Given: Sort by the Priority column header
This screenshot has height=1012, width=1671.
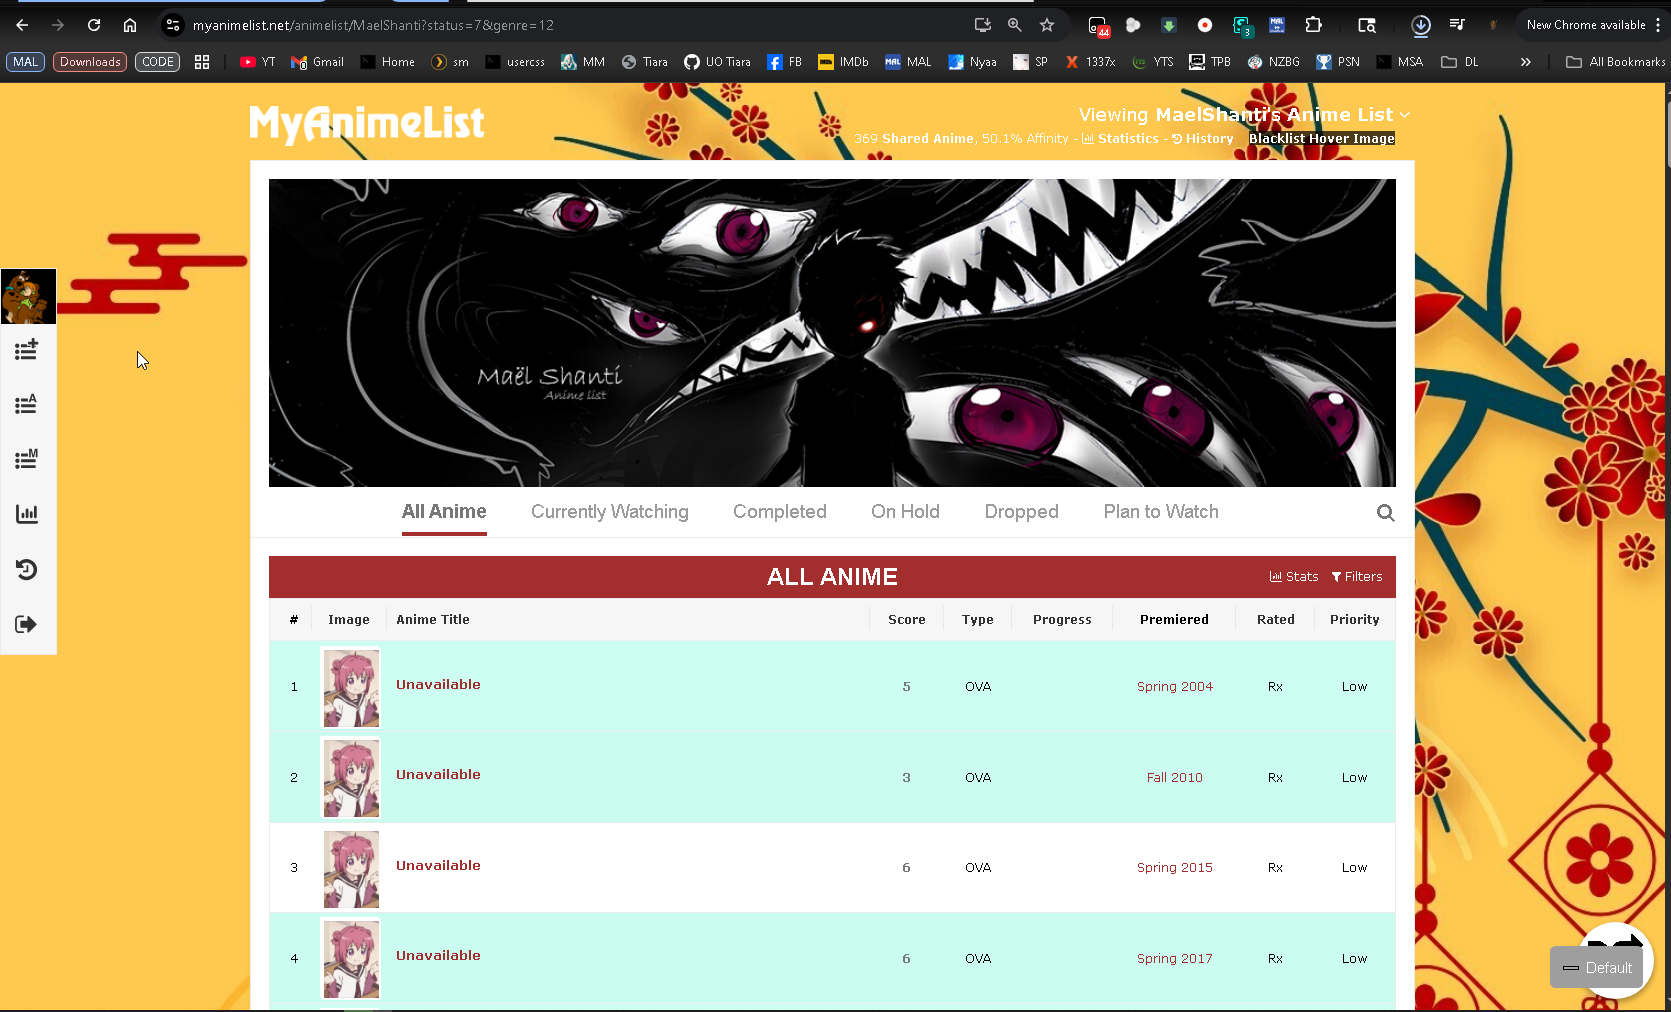Looking at the screenshot, I should click(1355, 620).
